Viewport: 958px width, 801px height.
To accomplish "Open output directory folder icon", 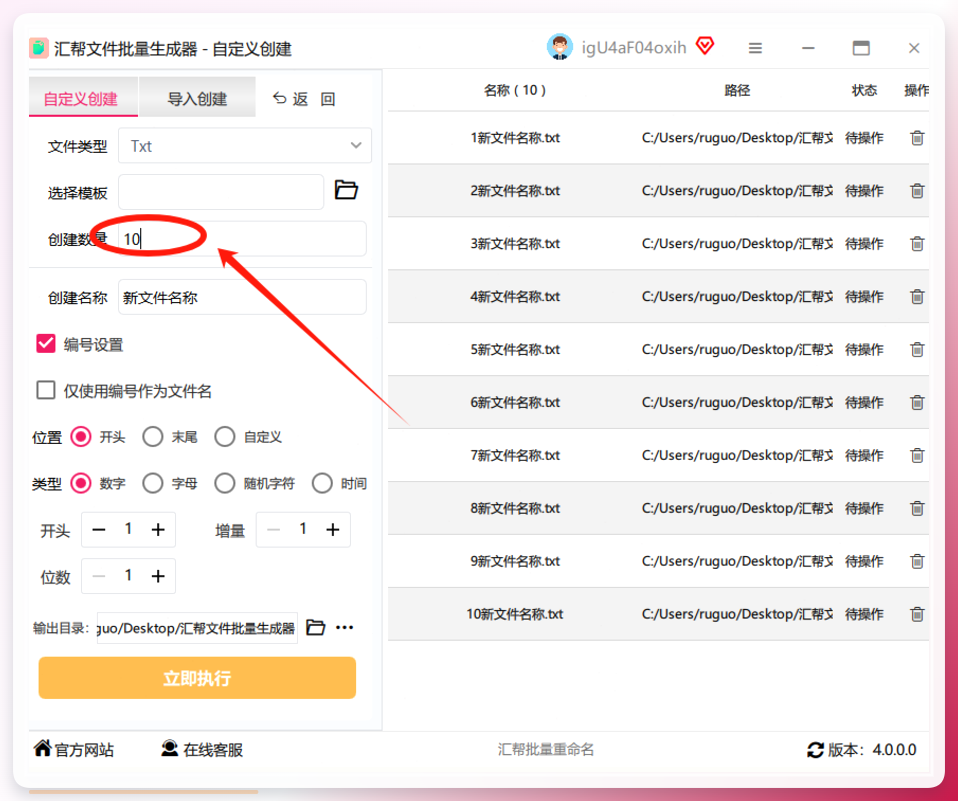I will coord(315,627).
